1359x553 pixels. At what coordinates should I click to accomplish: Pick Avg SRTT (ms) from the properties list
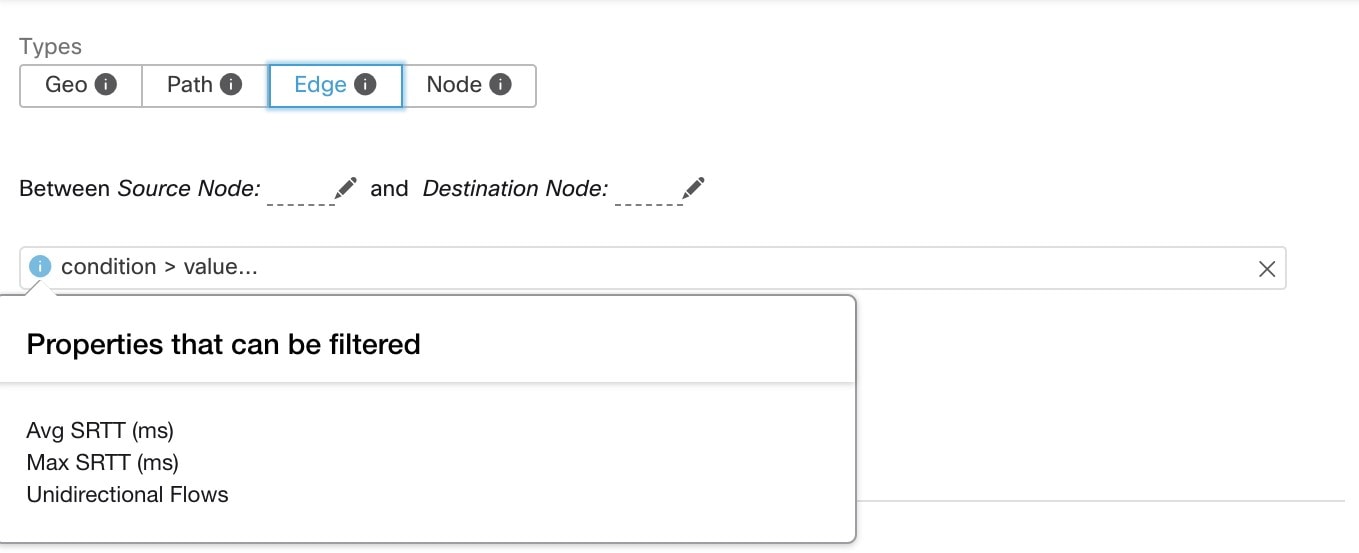pos(100,431)
